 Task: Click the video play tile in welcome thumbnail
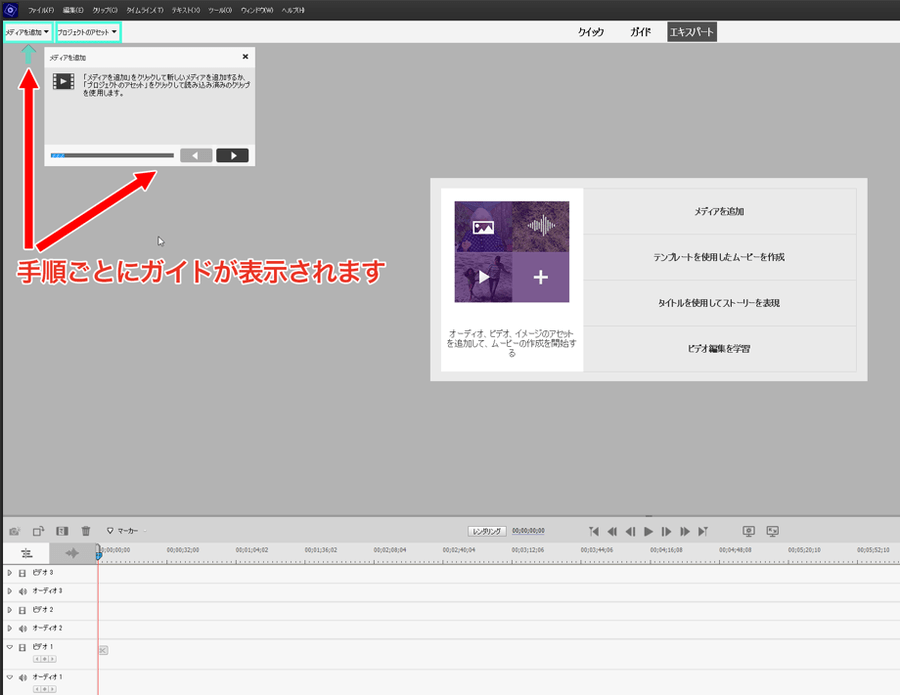click(483, 277)
